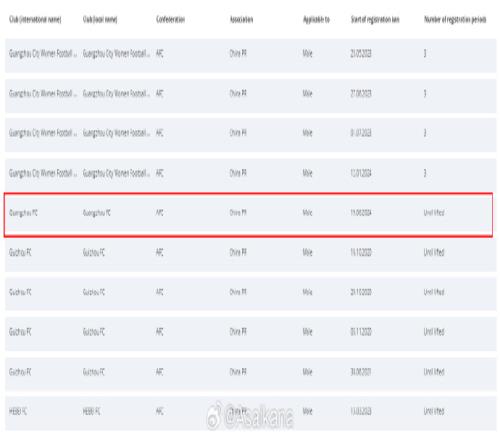500x440 pixels.
Task: Sort table by Confederation header
Action: point(170,20)
